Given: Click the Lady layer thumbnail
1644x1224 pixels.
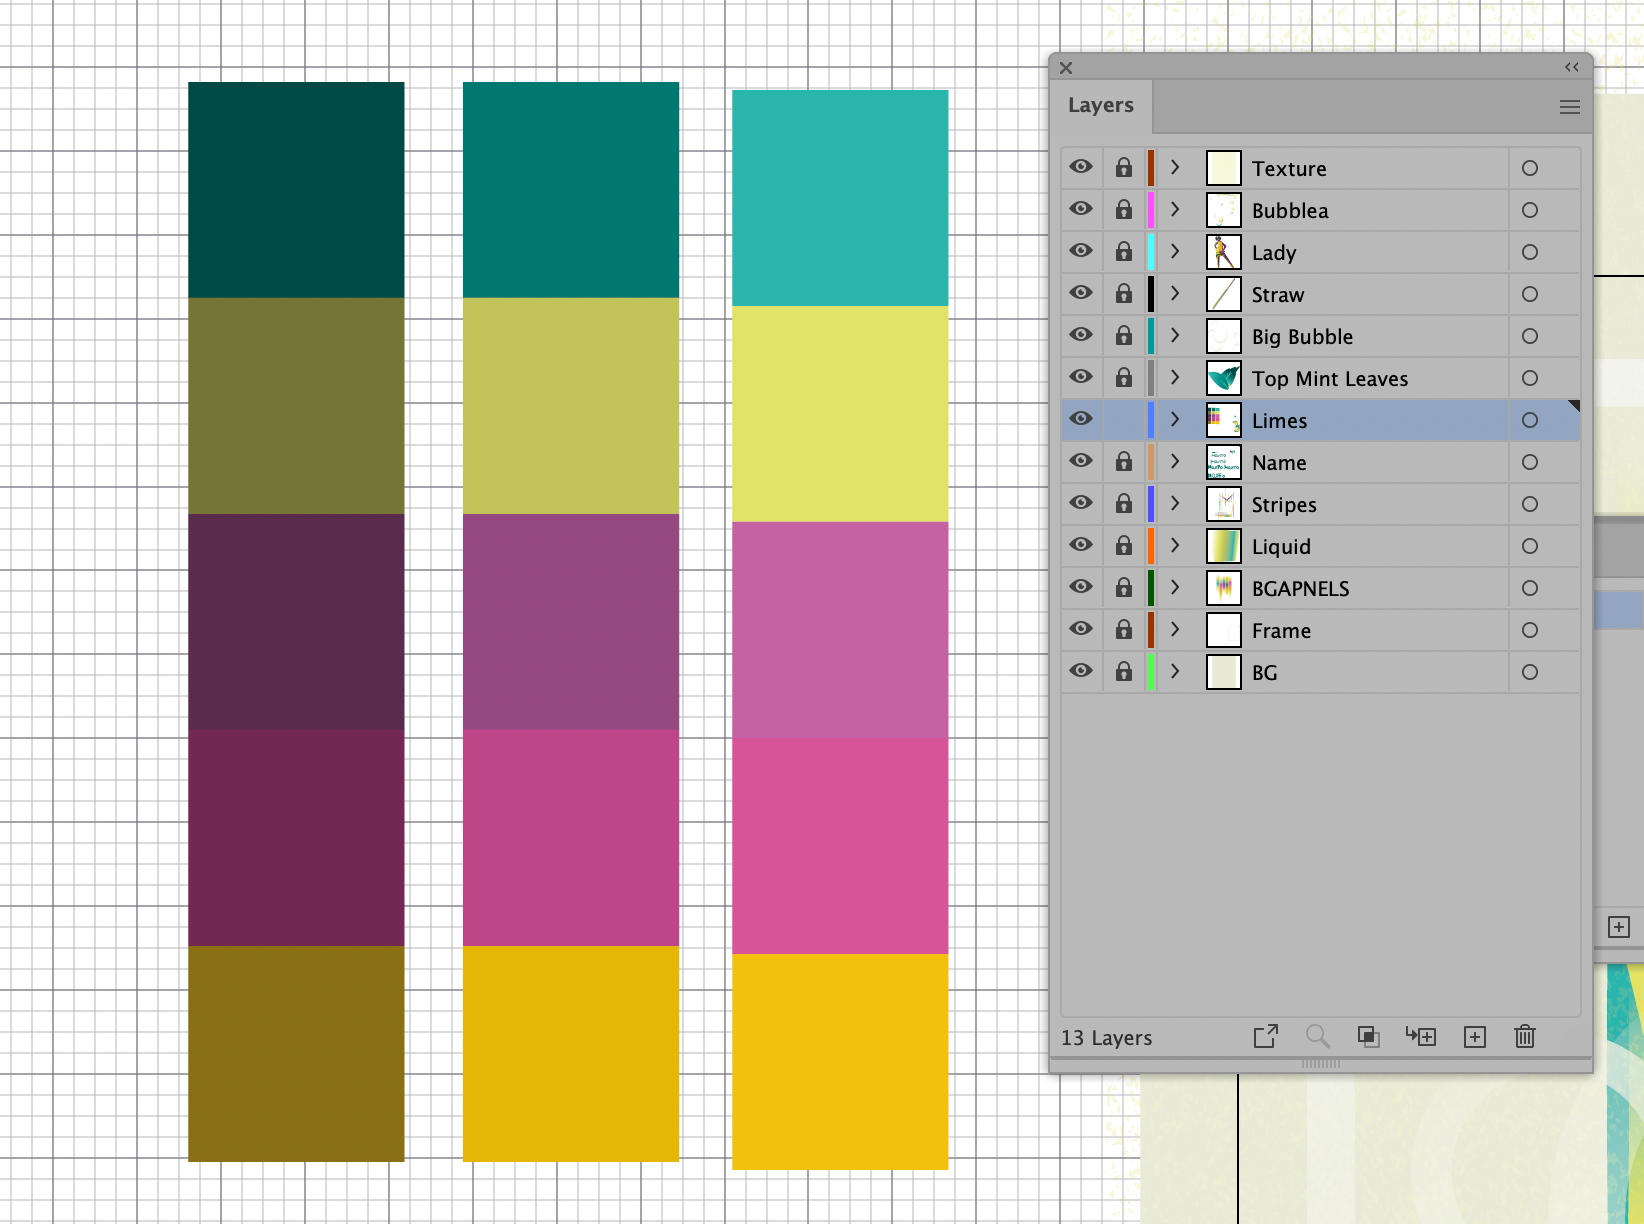Looking at the screenshot, I should pyautogui.click(x=1224, y=252).
